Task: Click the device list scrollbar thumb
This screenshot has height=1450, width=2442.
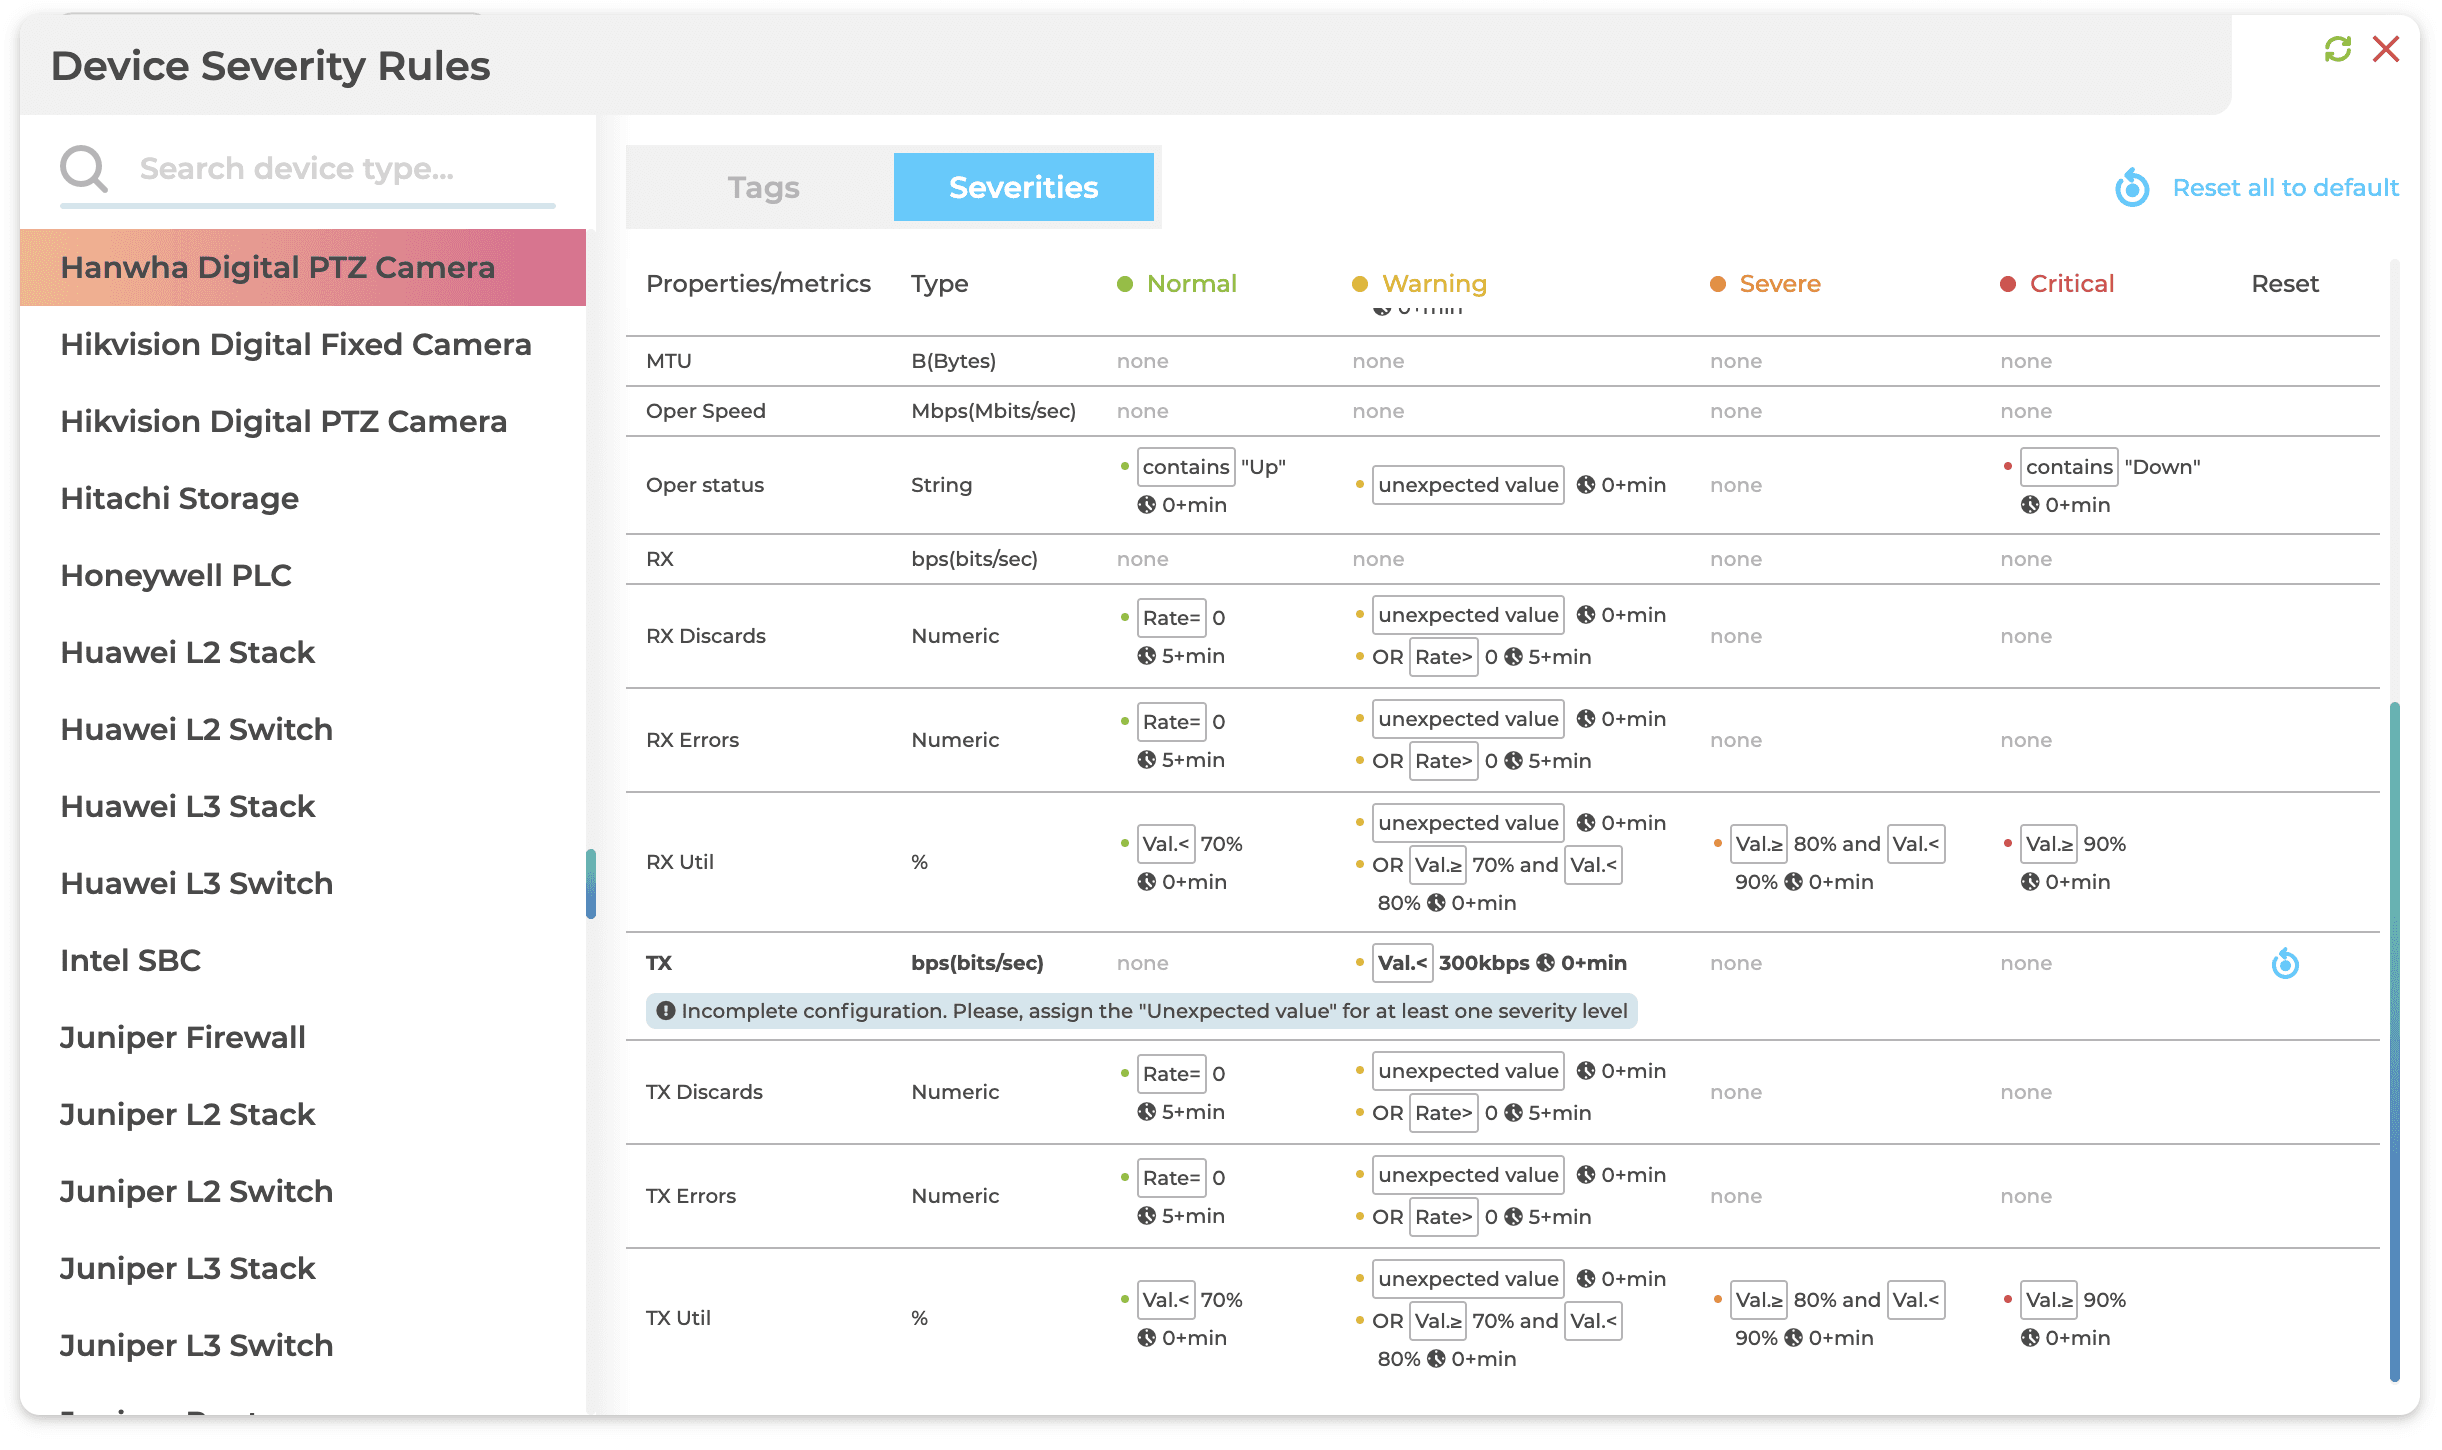Action: coord(591,884)
